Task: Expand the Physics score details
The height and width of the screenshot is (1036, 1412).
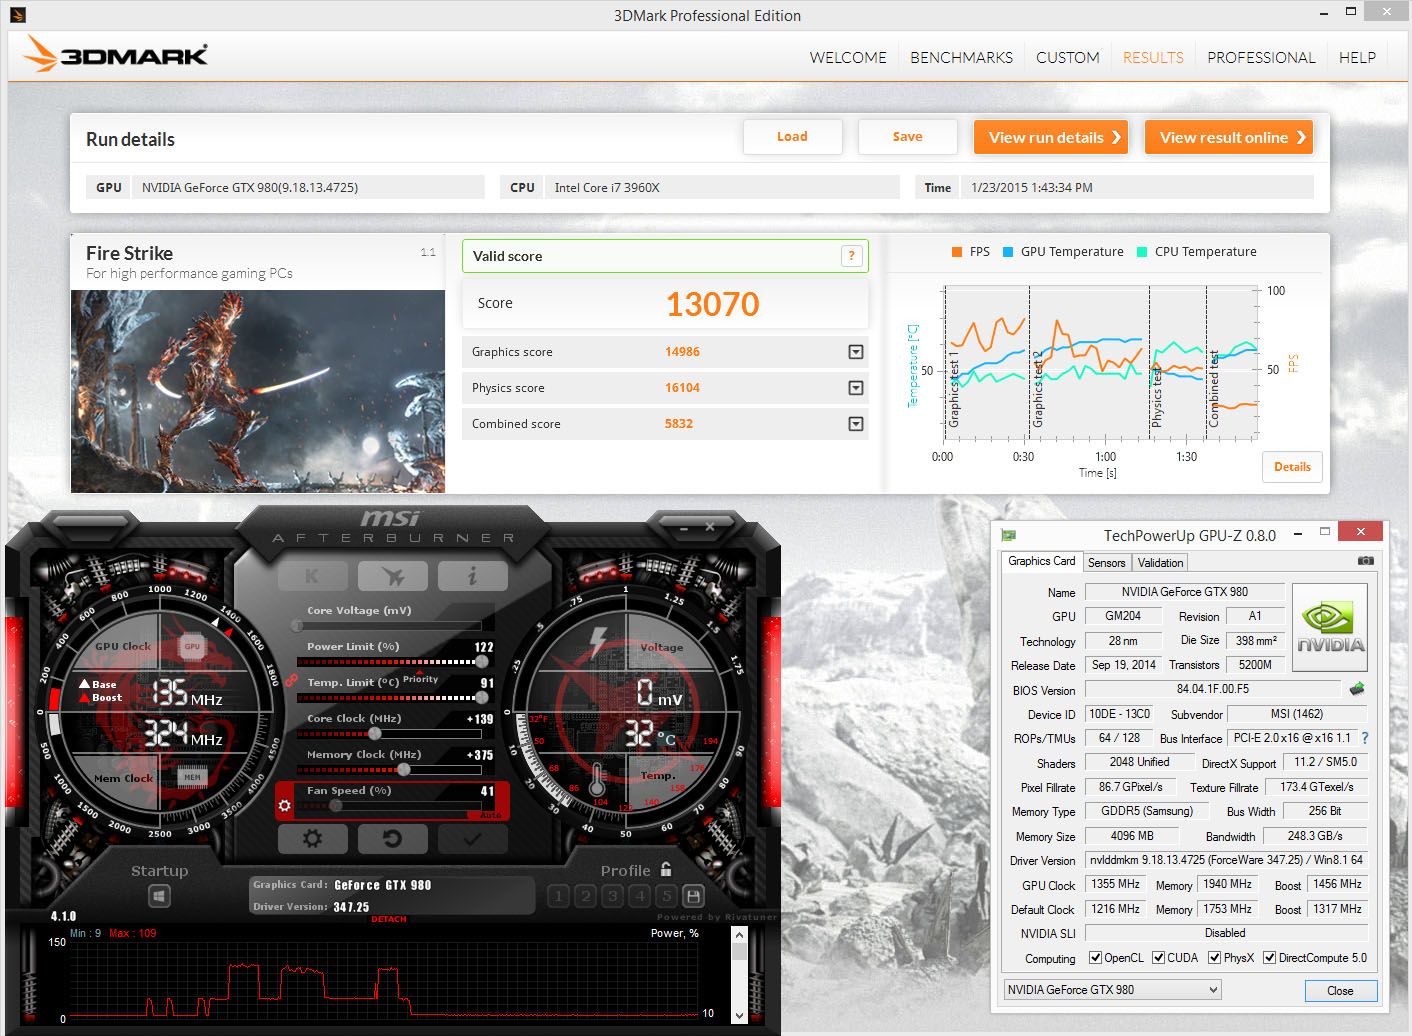Action: (x=856, y=388)
